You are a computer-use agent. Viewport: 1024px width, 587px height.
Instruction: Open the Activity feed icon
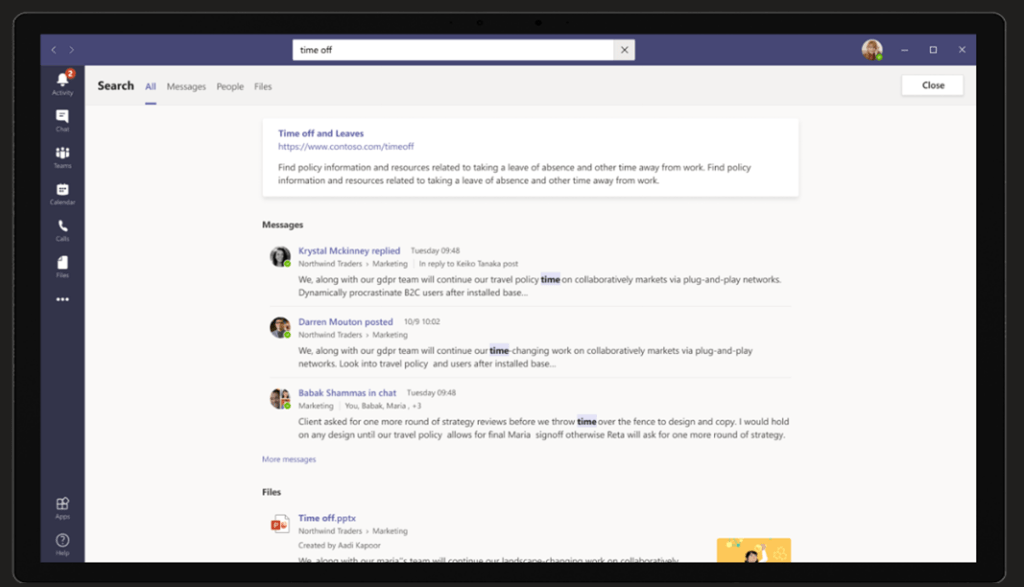62,82
